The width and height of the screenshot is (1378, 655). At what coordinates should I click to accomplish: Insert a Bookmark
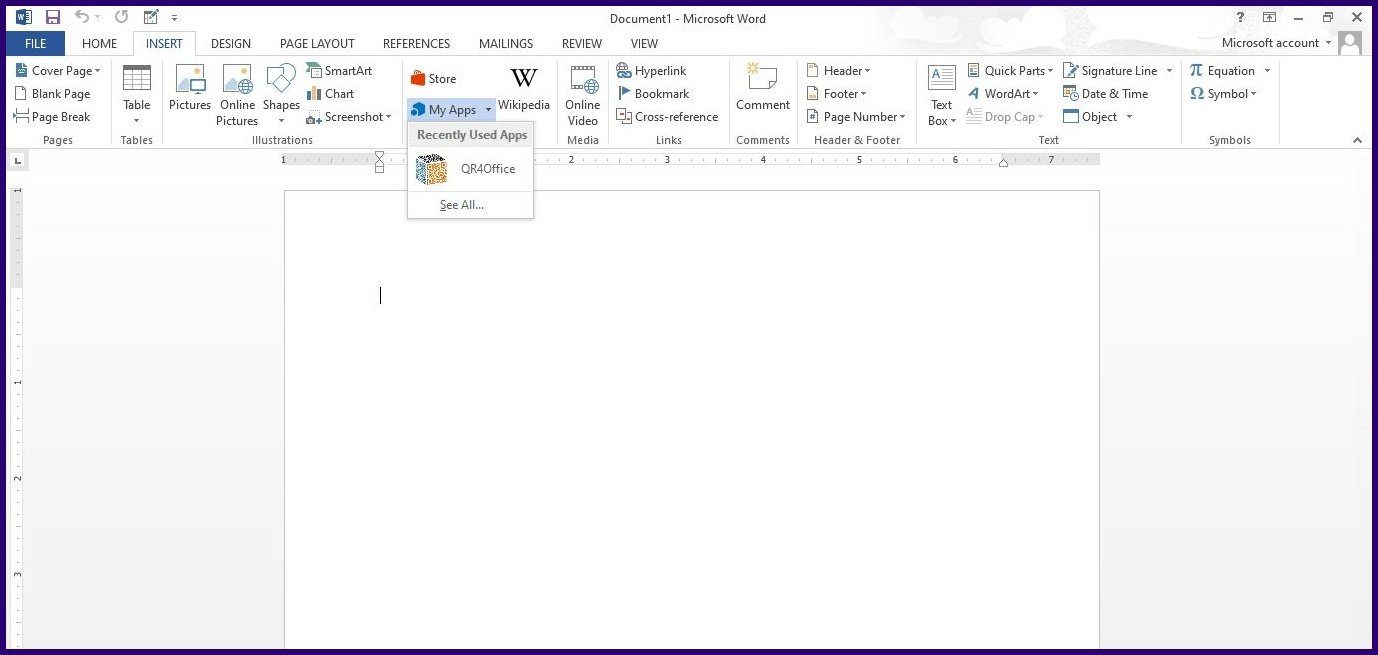655,93
